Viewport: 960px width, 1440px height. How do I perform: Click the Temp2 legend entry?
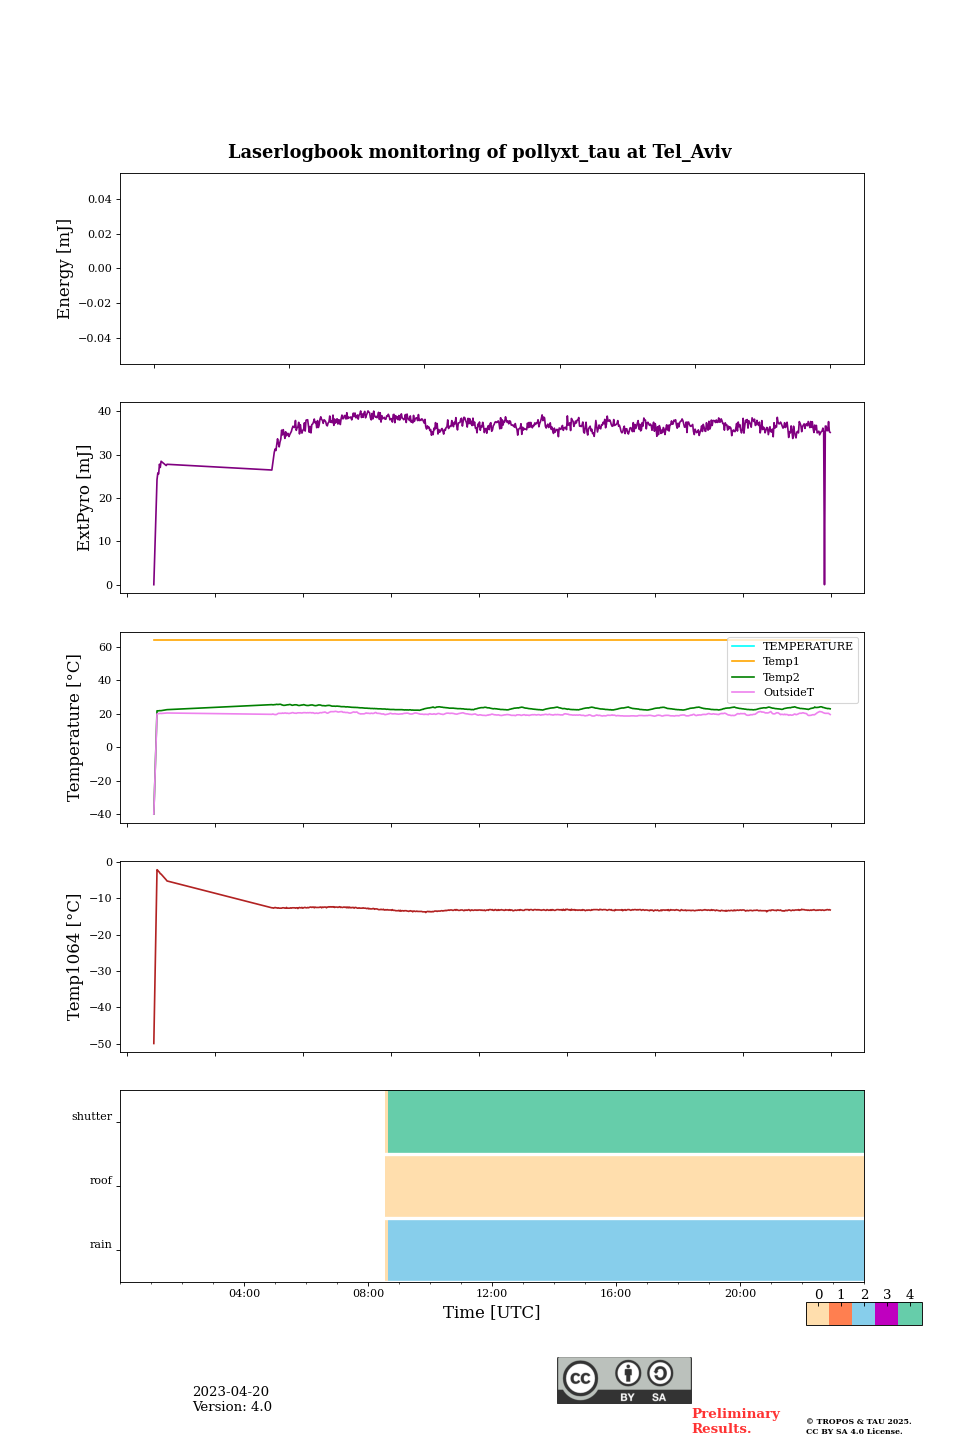tap(766, 677)
